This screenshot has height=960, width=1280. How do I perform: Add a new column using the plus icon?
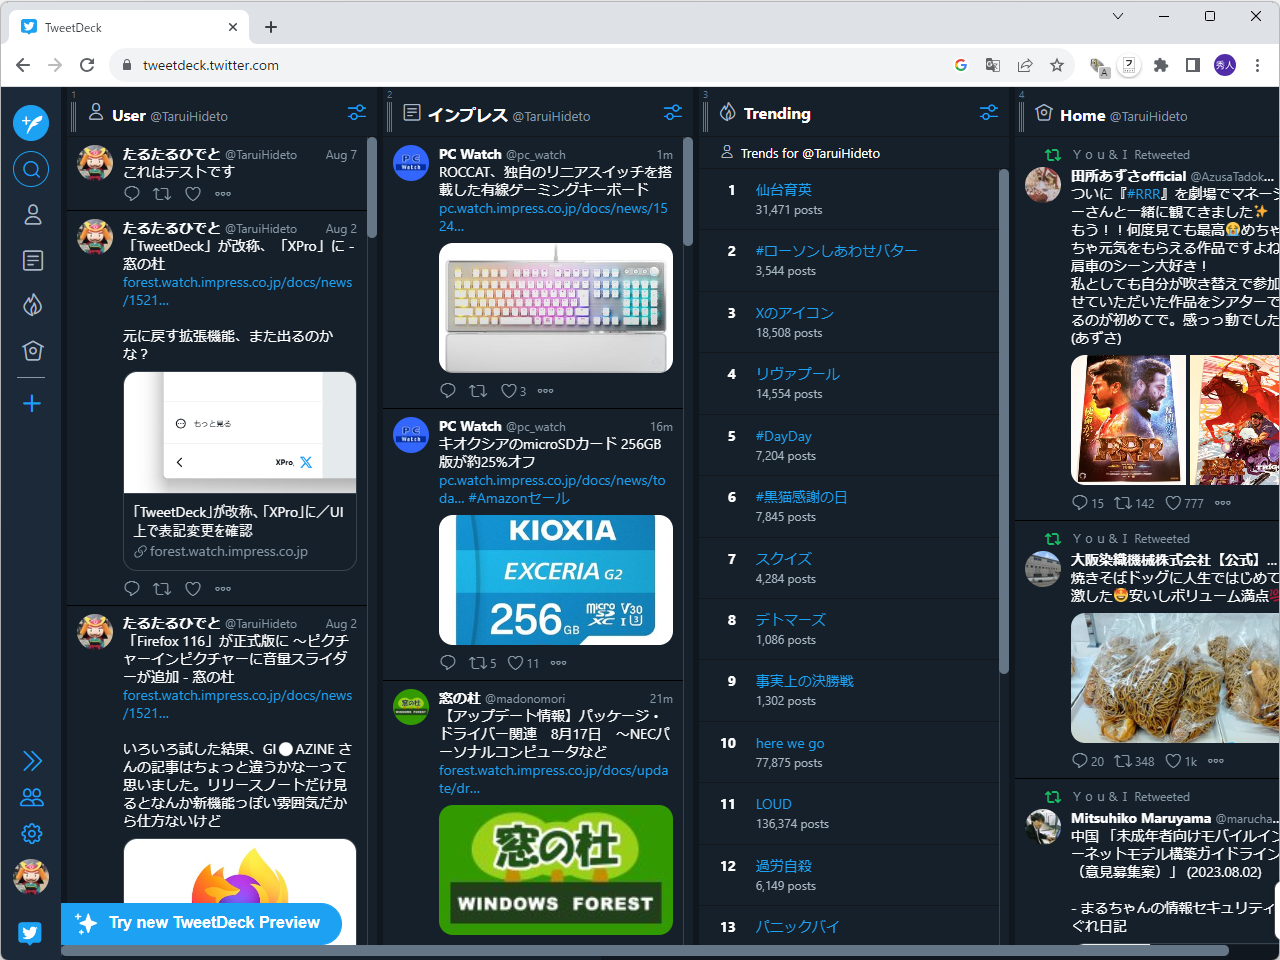31,403
